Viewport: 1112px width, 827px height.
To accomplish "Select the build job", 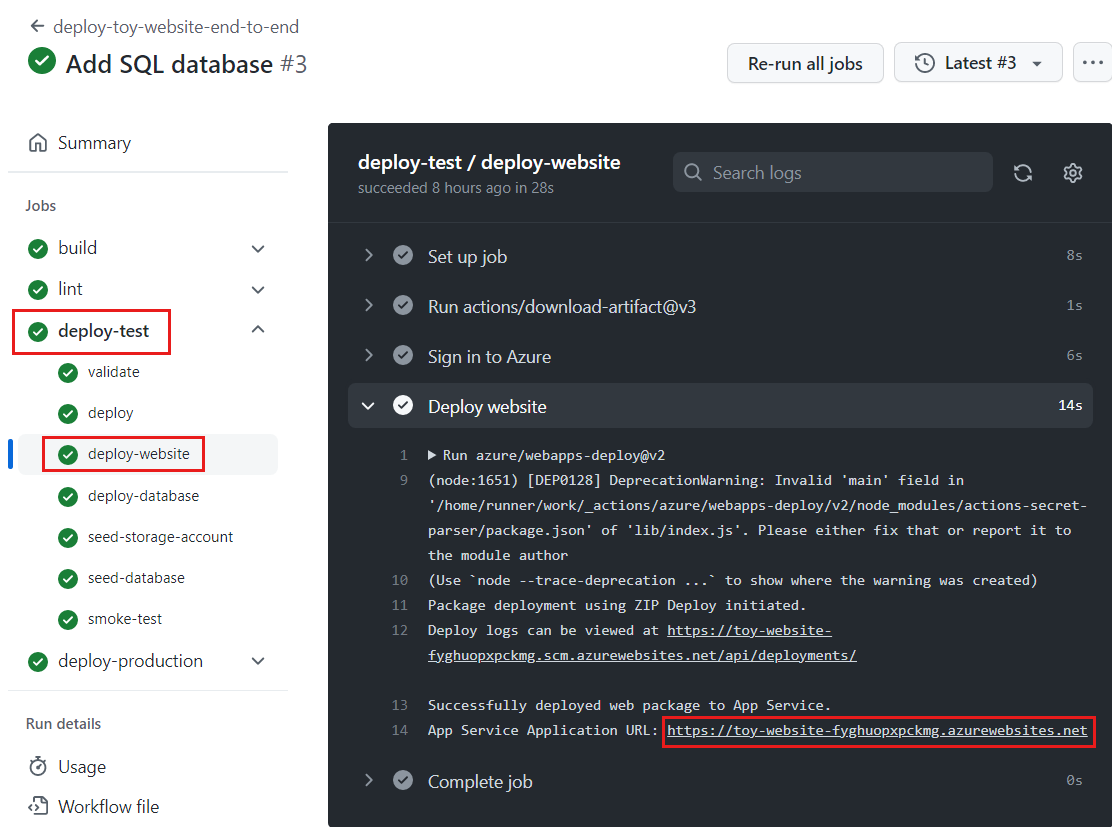I will (x=77, y=248).
